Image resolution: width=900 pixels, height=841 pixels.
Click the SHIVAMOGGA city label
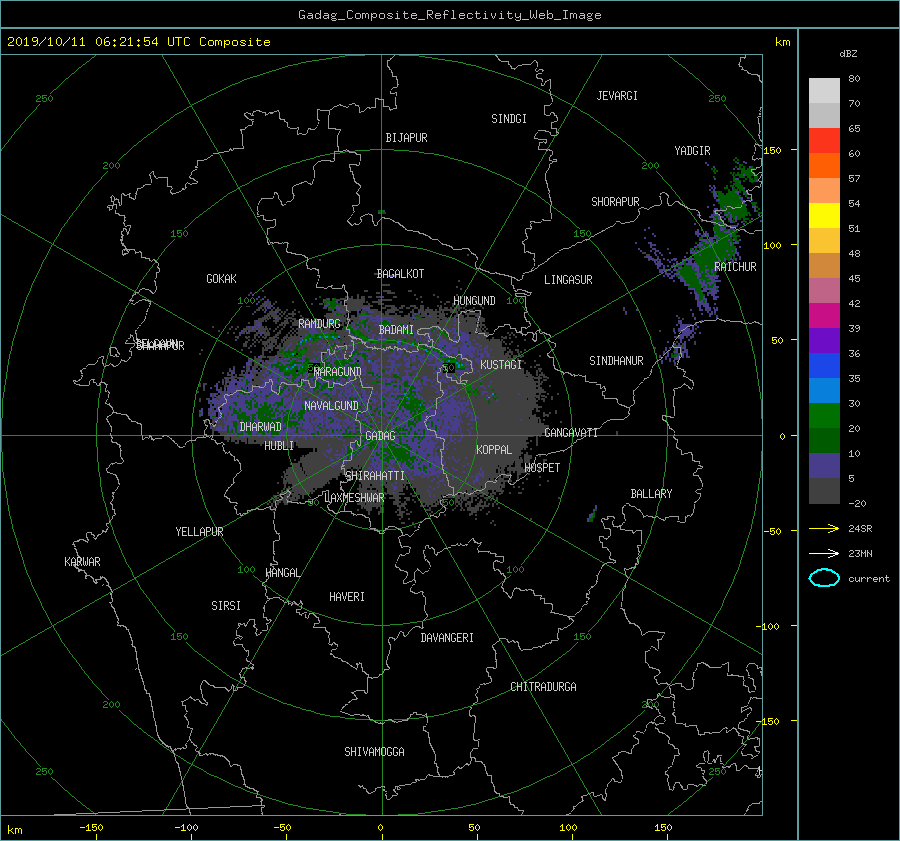click(374, 752)
